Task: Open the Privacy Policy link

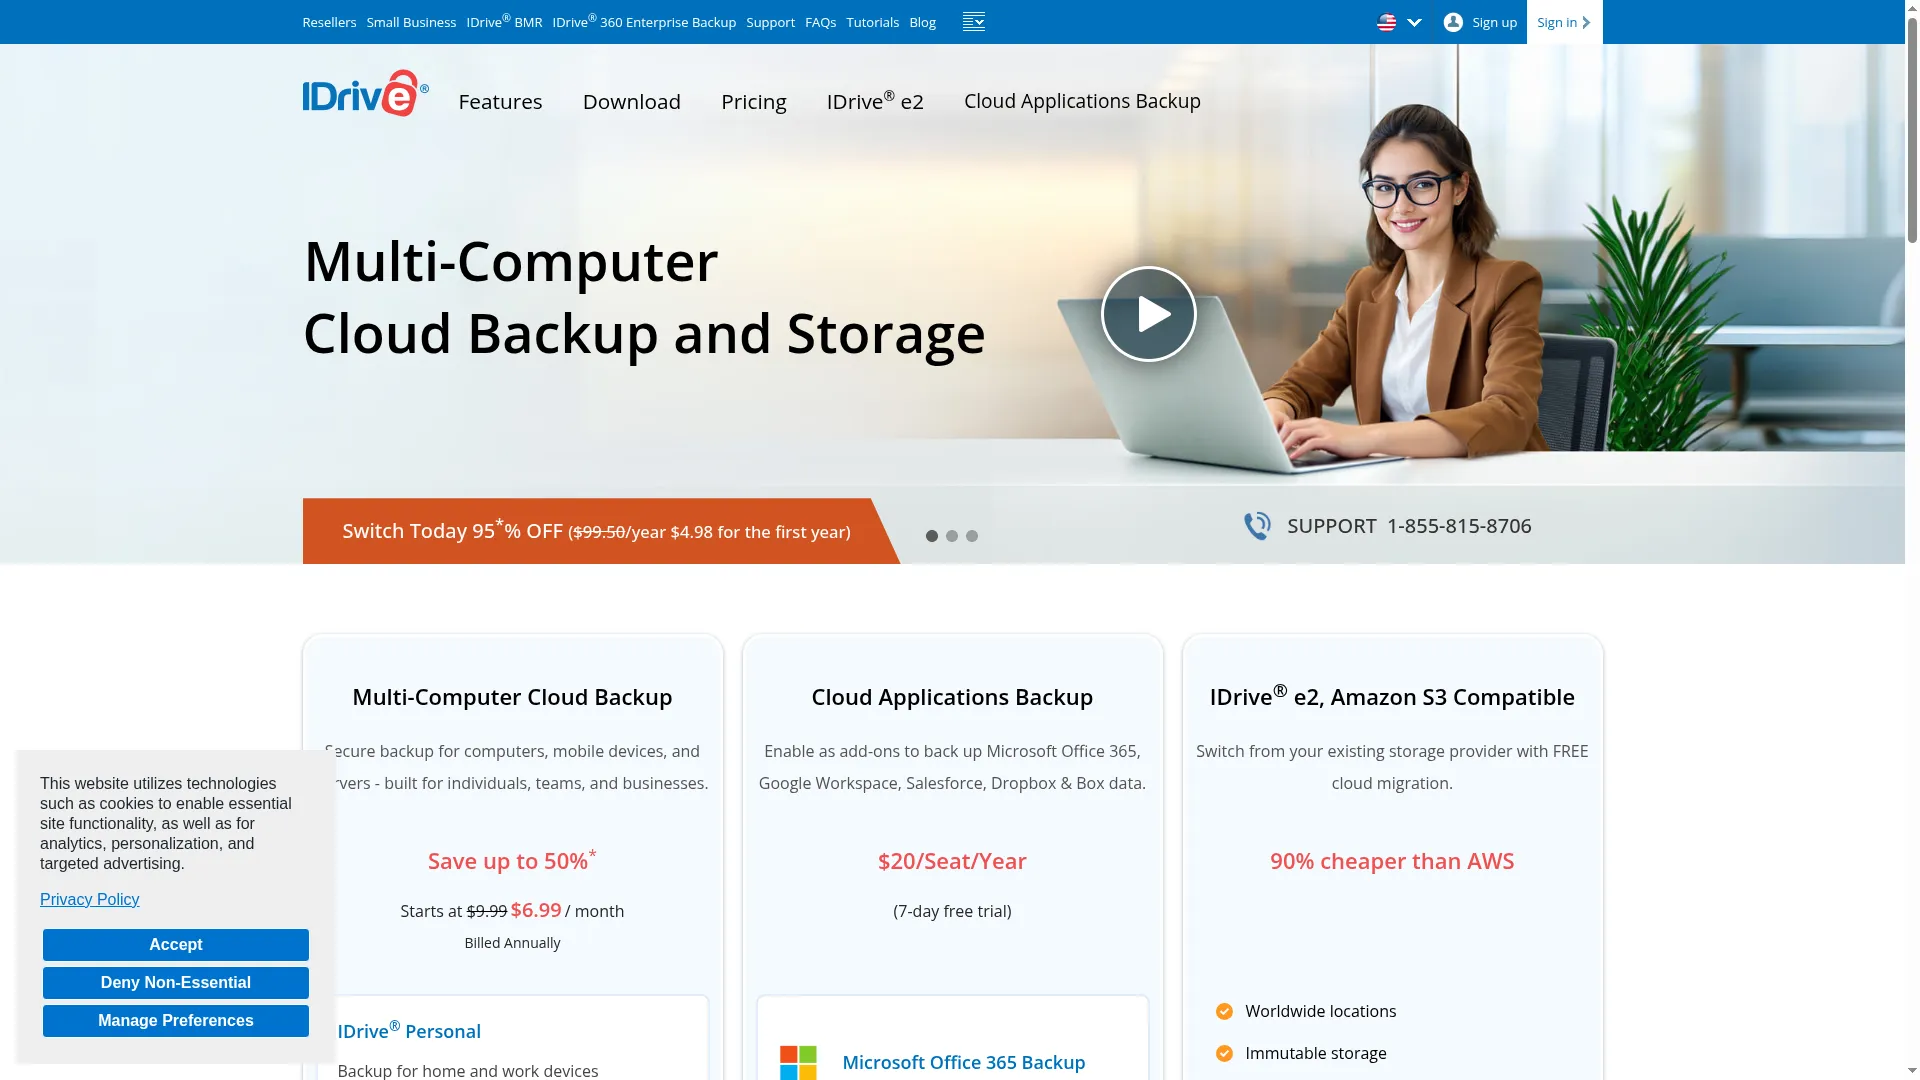Action: click(x=90, y=900)
